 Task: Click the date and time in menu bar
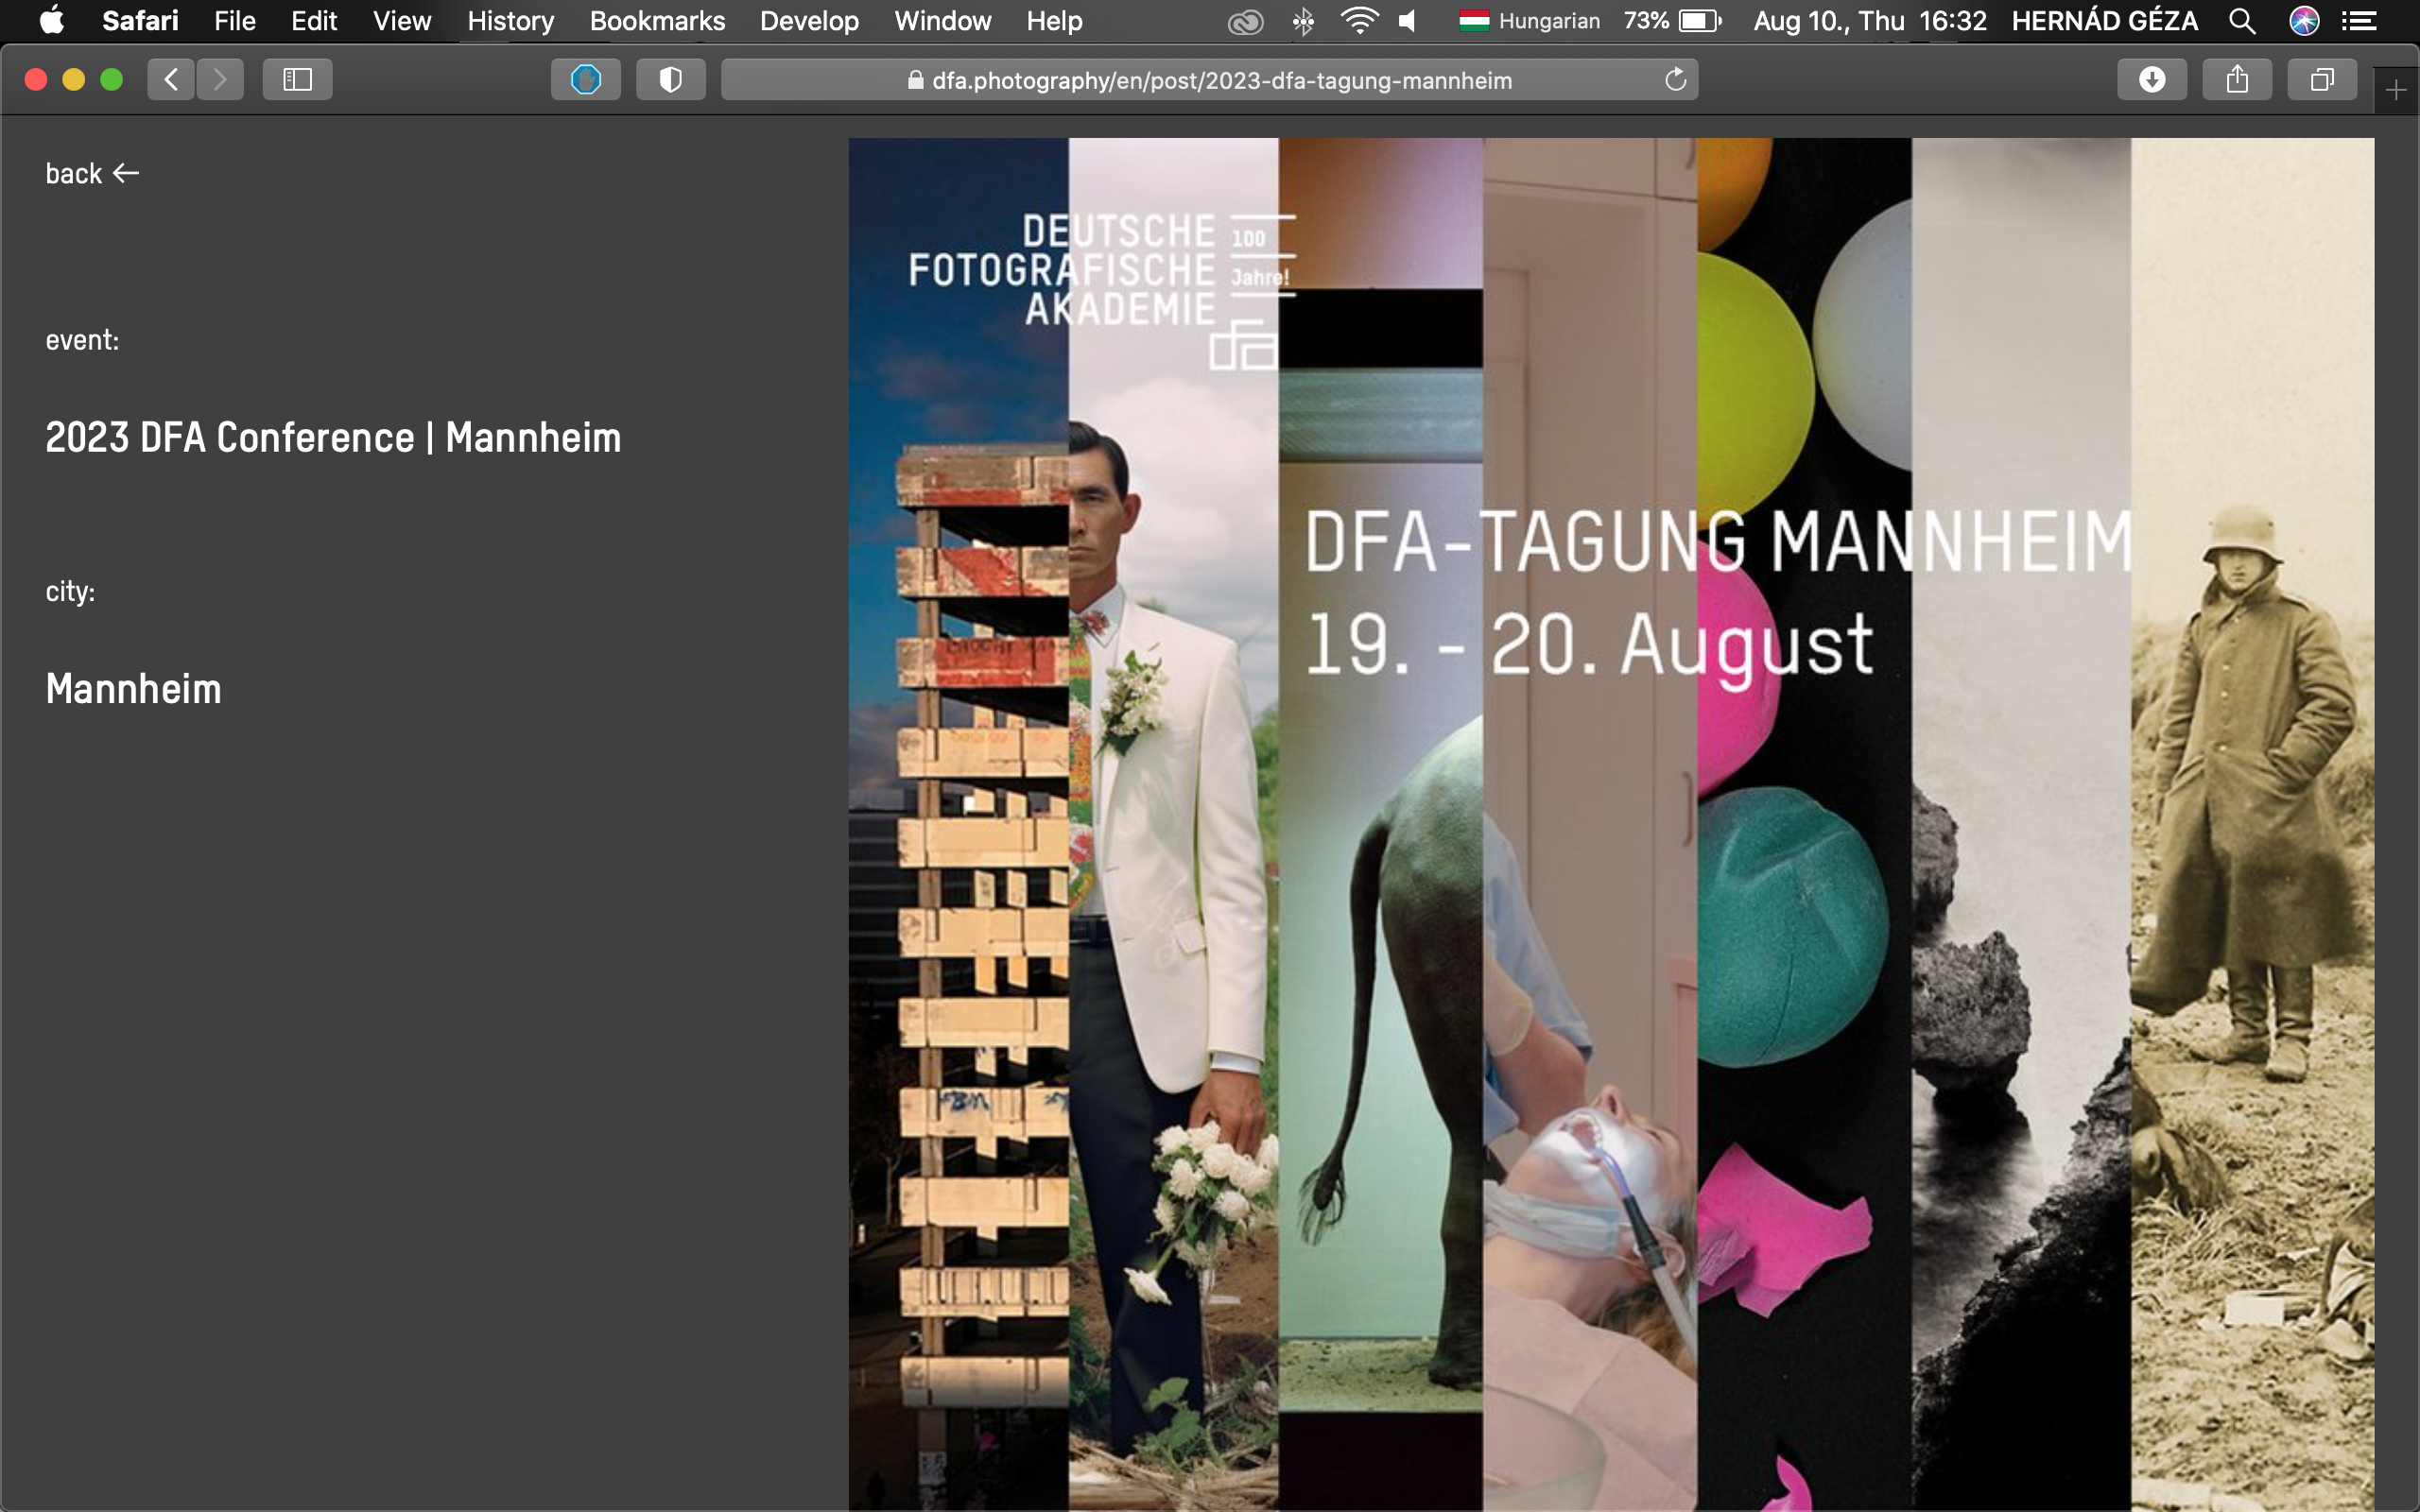pyautogui.click(x=1869, y=21)
